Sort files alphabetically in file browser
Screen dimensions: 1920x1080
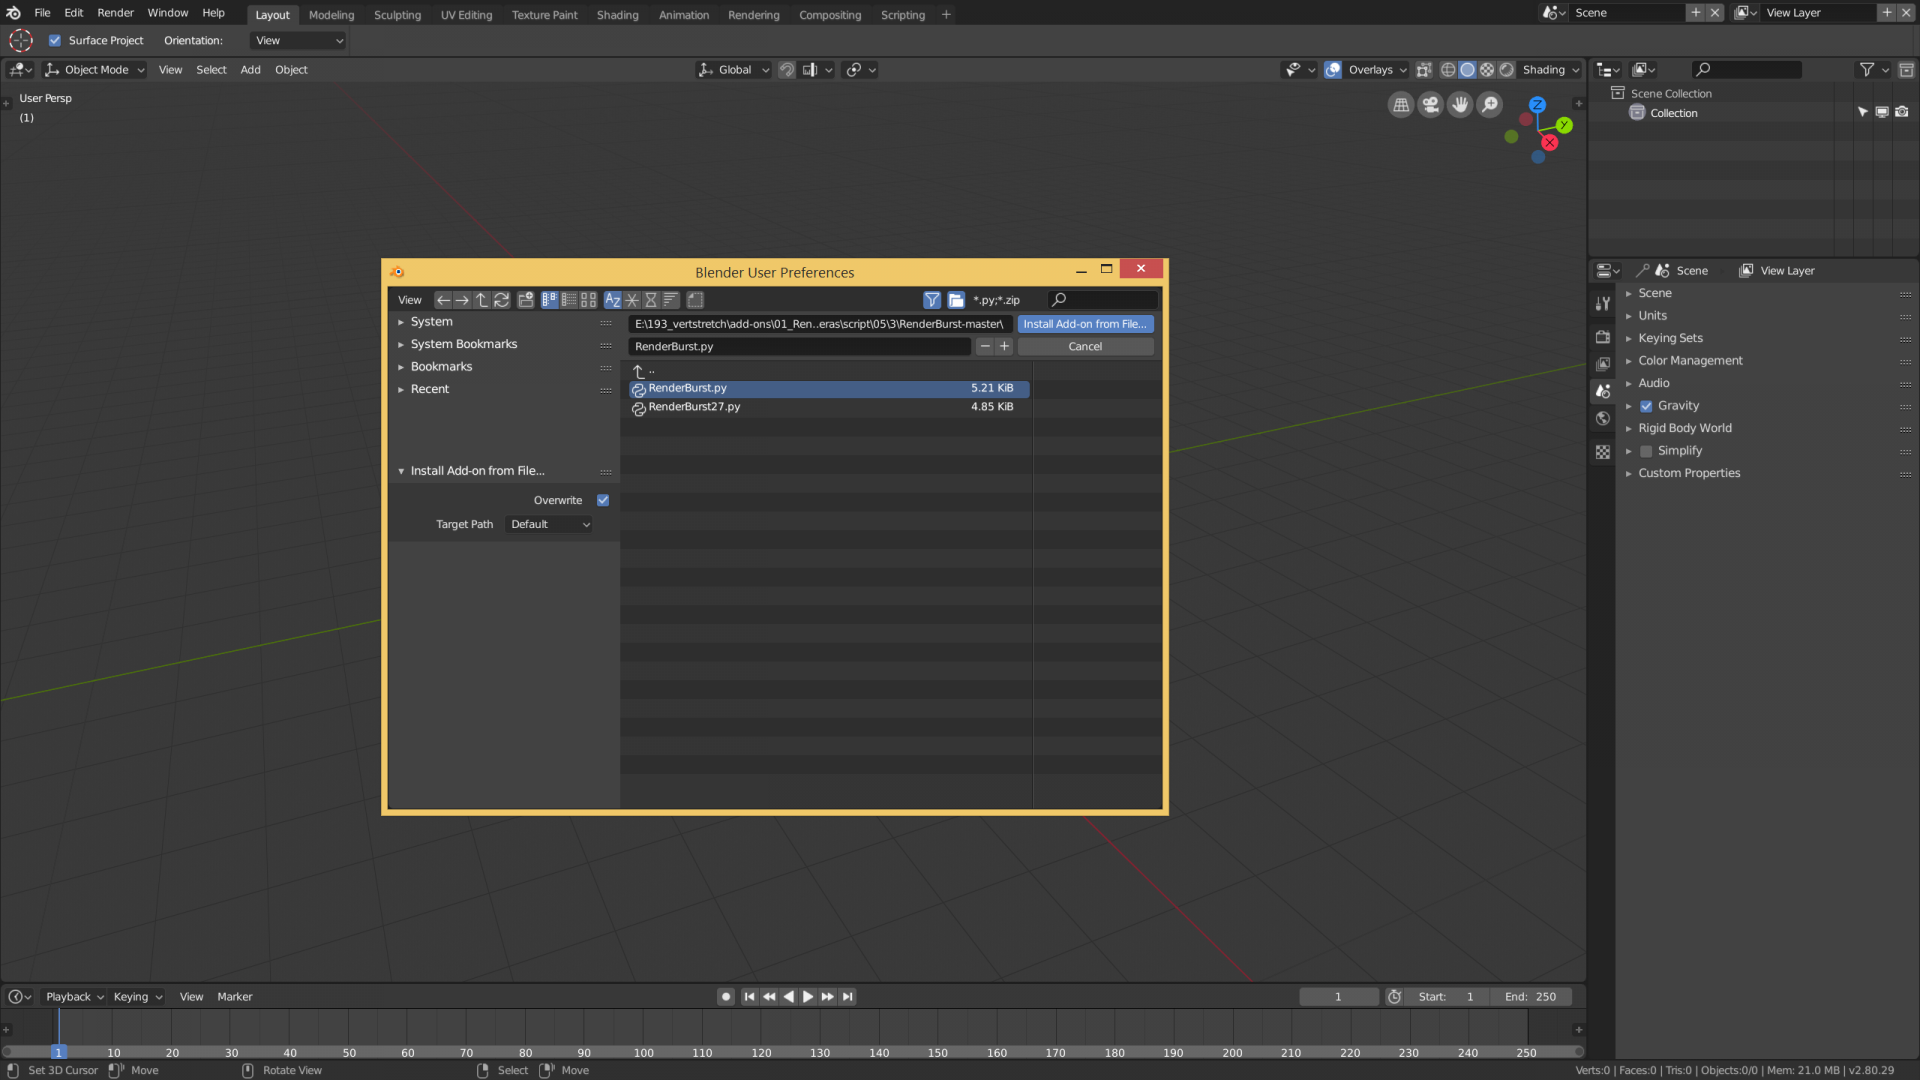(613, 300)
